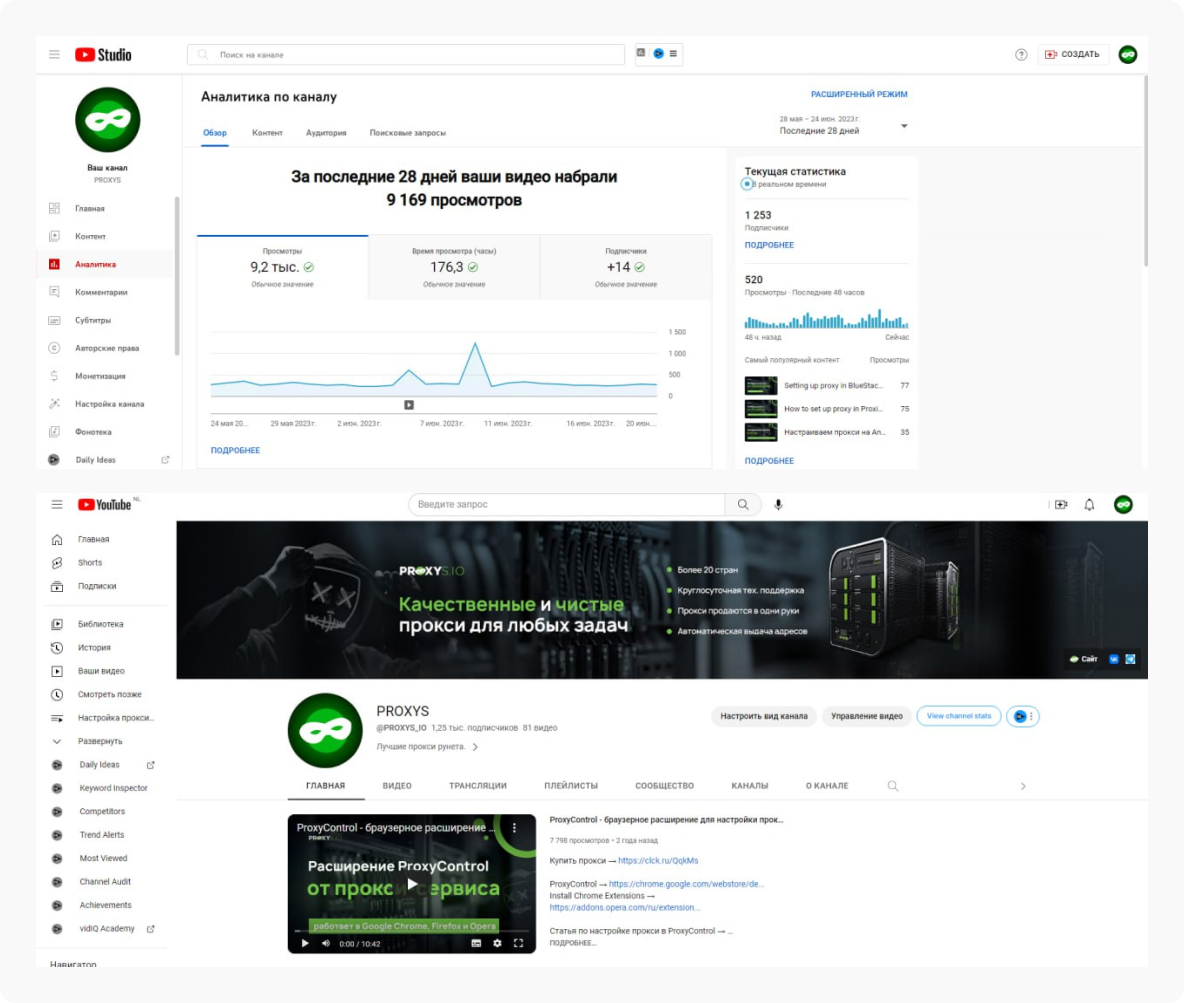1184x1003 pixels.
Task: Open the Studio account avatar in header
Action: pos(1127,54)
